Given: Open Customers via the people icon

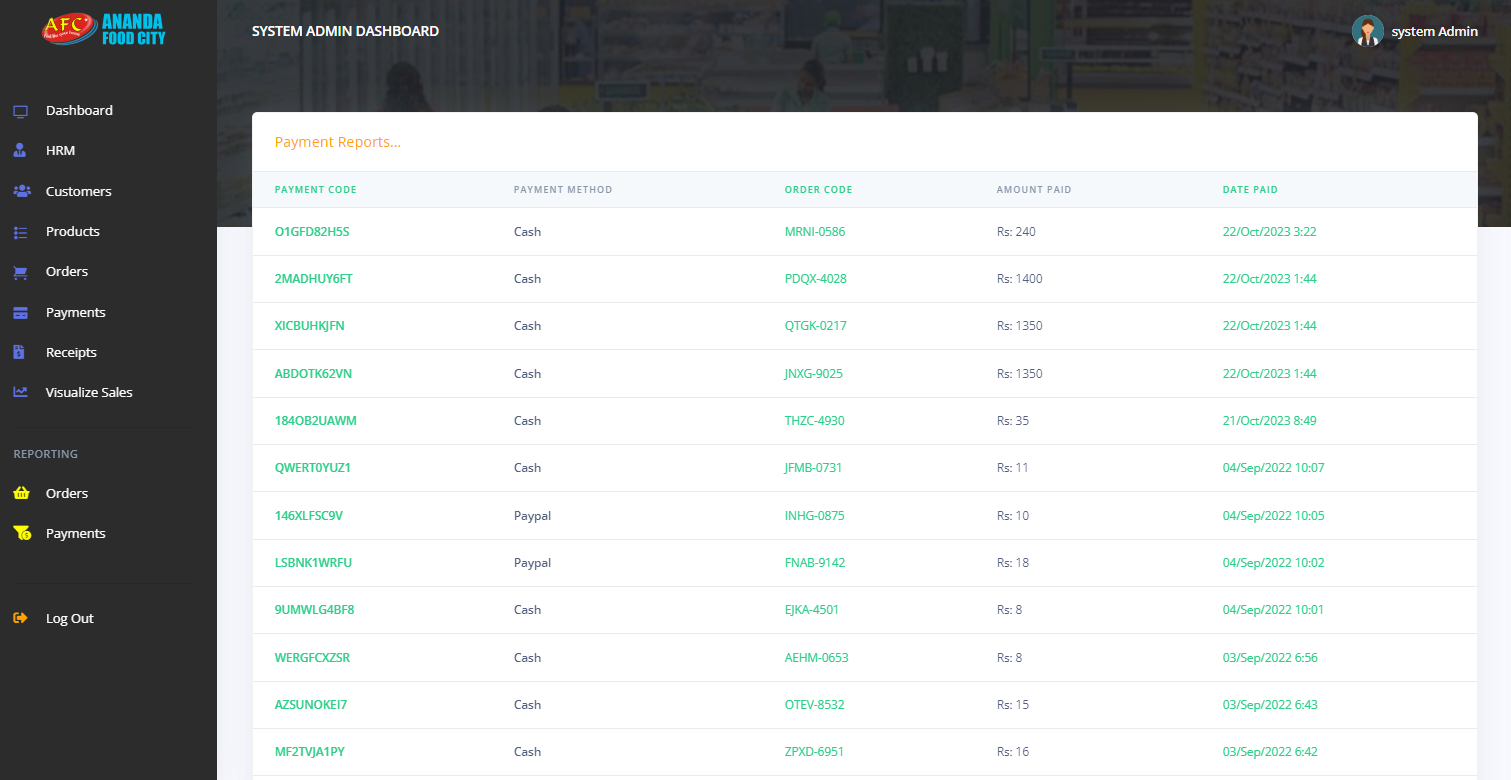Looking at the screenshot, I should pos(20,191).
